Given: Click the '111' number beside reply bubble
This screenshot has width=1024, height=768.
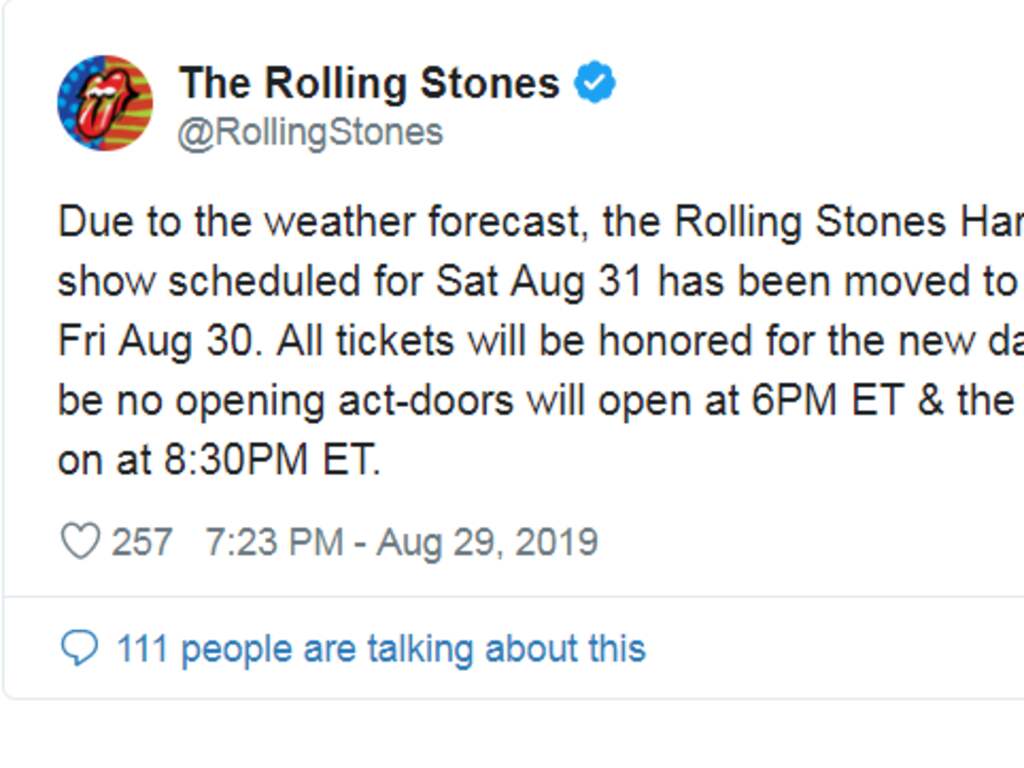Looking at the screenshot, I should tap(142, 648).
